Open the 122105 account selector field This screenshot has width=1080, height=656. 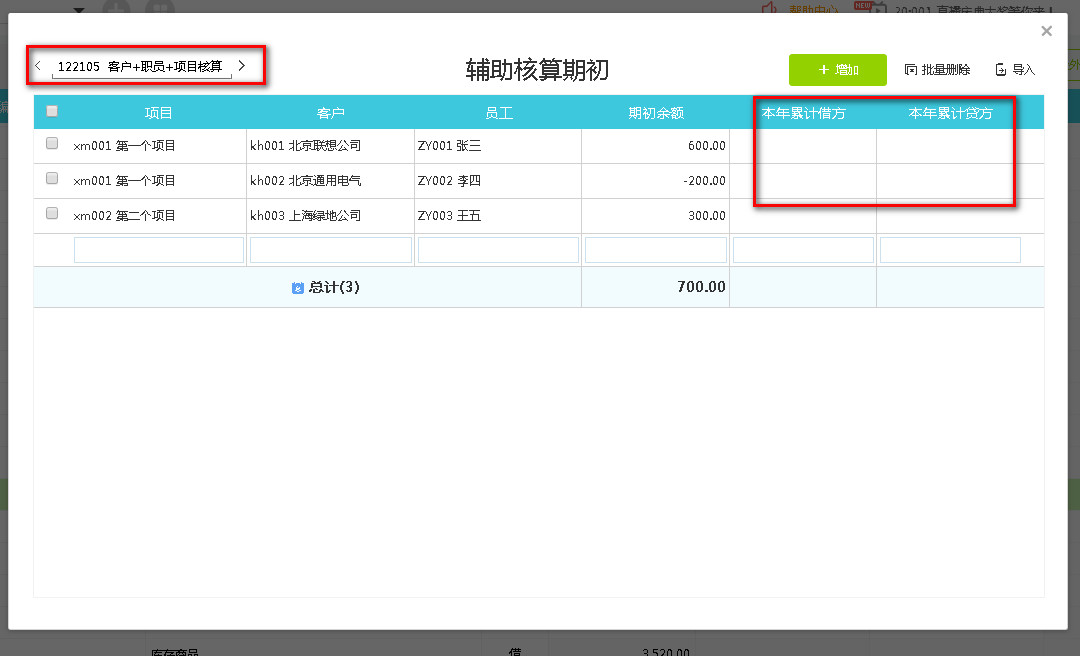(x=140, y=67)
